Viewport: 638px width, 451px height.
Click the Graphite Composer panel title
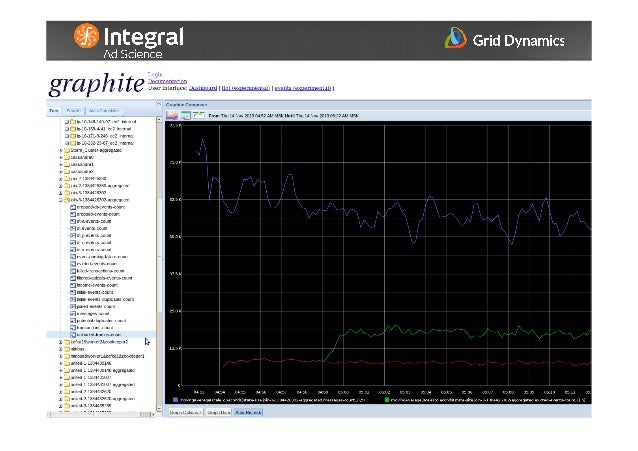click(187, 105)
